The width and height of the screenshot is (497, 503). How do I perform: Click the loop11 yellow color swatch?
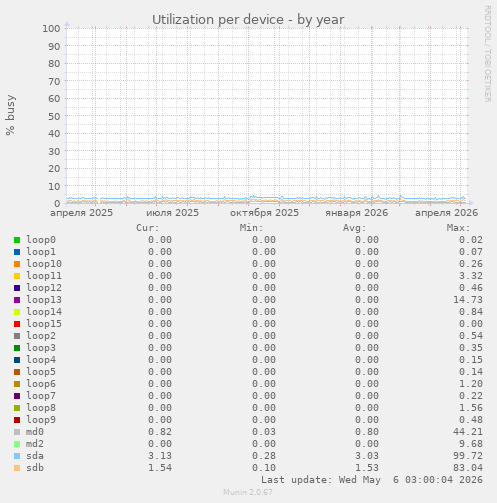[x=17, y=276]
